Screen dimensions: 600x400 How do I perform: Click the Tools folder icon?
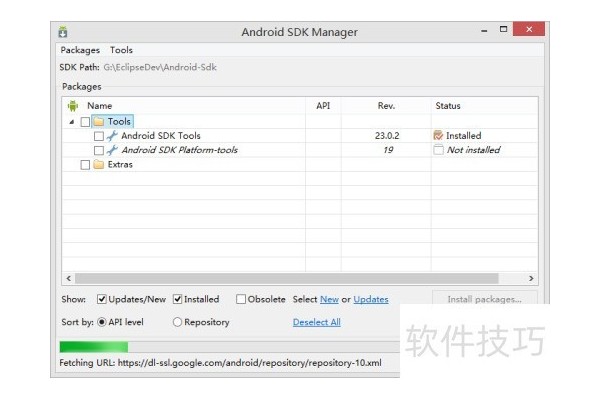[99, 122]
